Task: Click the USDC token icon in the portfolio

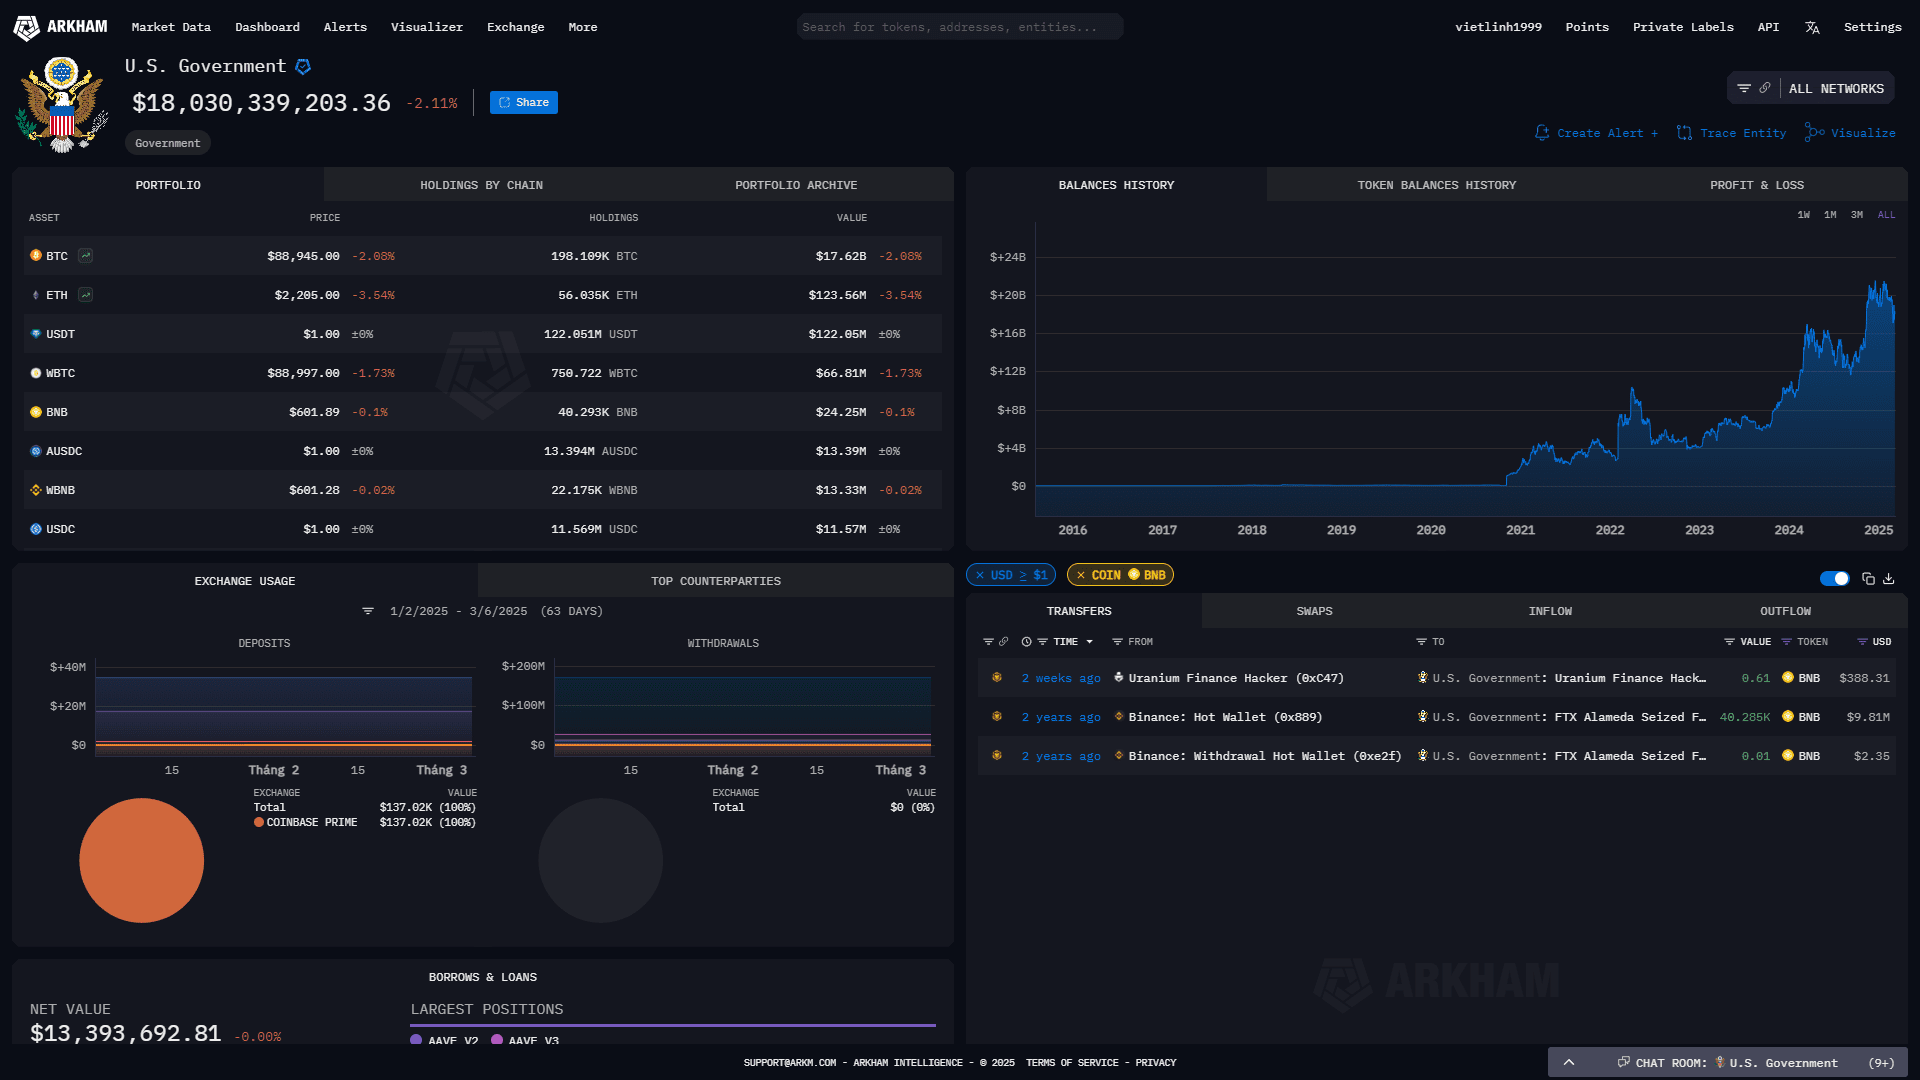Action: coord(36,529)
